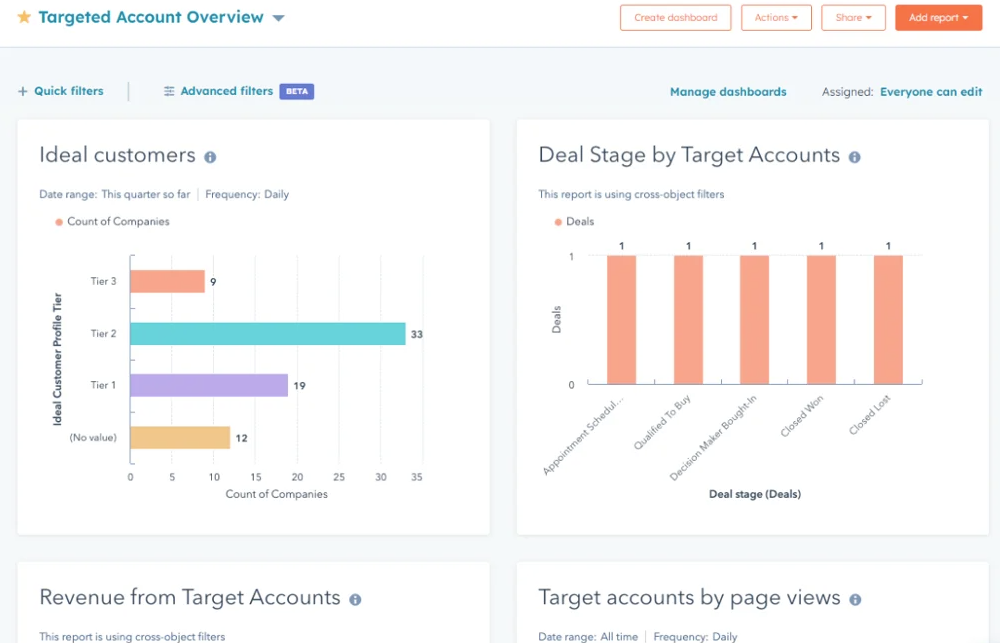Click the Create dashboard button
Screen dimensions: 1000x643
[675, 18]
